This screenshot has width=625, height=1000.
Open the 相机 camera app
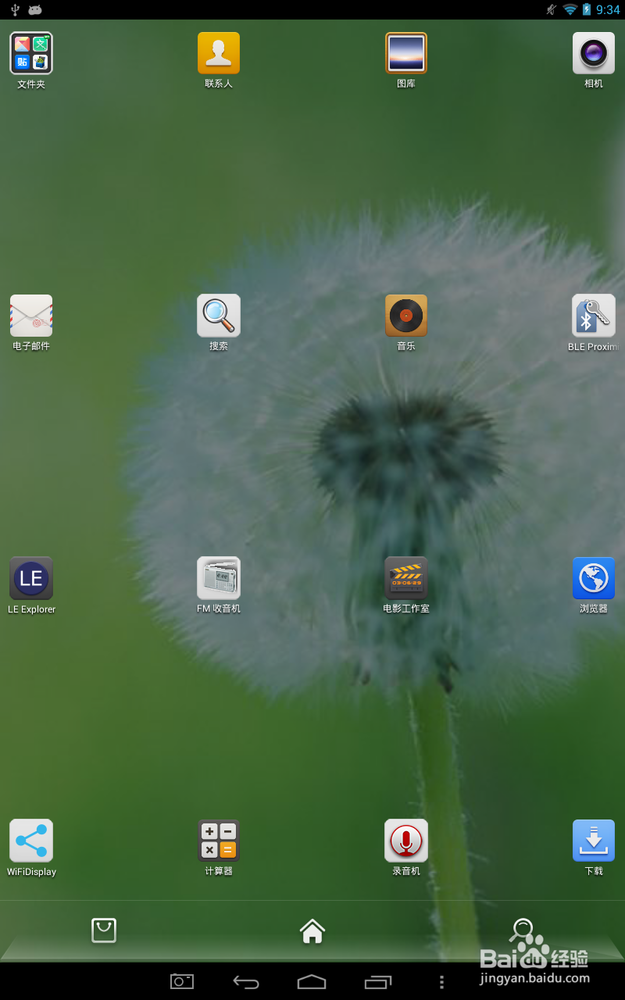(x=593, y=54)
